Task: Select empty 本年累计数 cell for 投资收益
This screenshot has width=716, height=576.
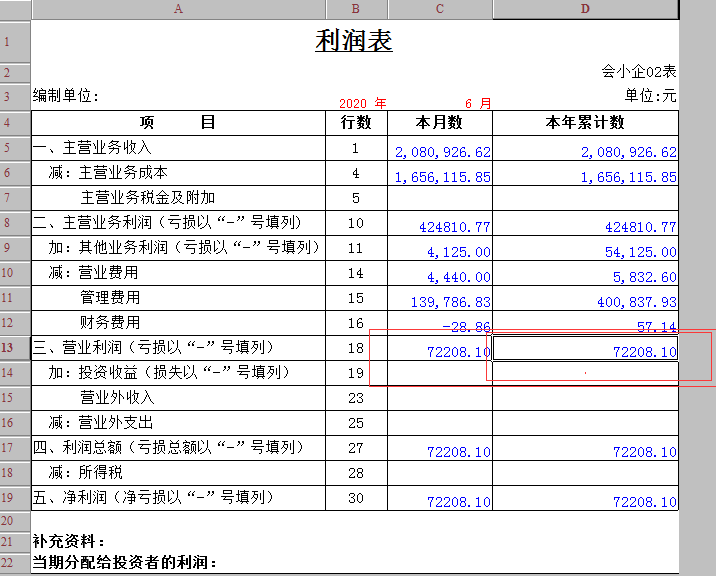Action: pyautogui.click(x=585, y=373)
